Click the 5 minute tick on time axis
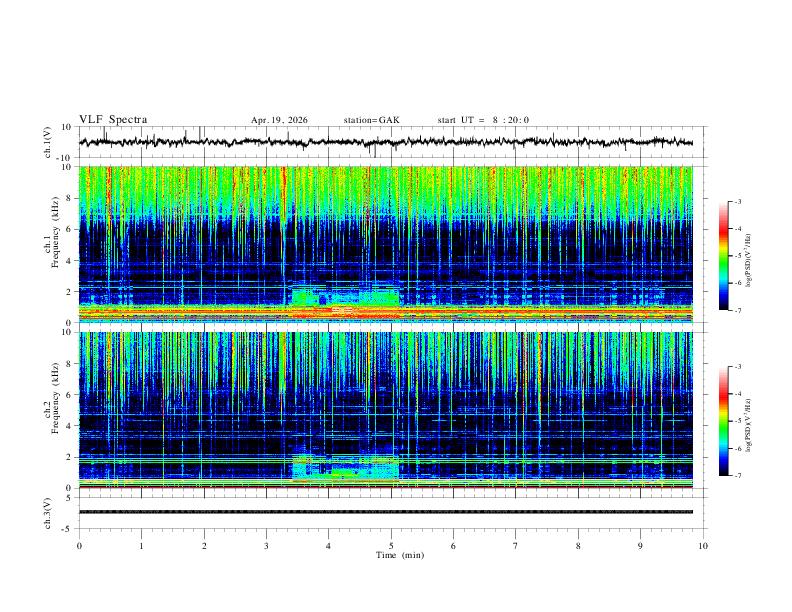792x612 pixels. coord(391,546)
